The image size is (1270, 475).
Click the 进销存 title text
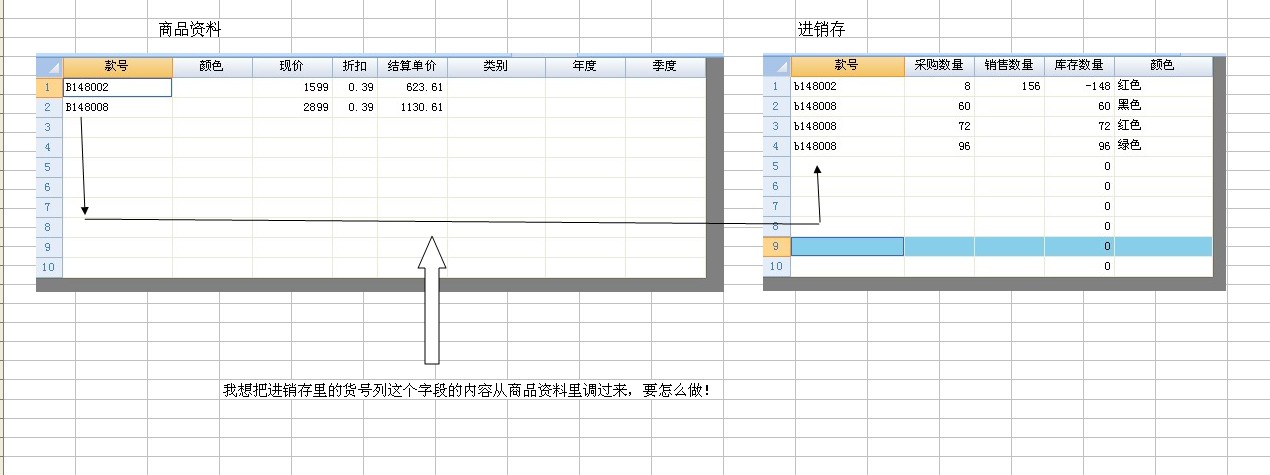822,30
